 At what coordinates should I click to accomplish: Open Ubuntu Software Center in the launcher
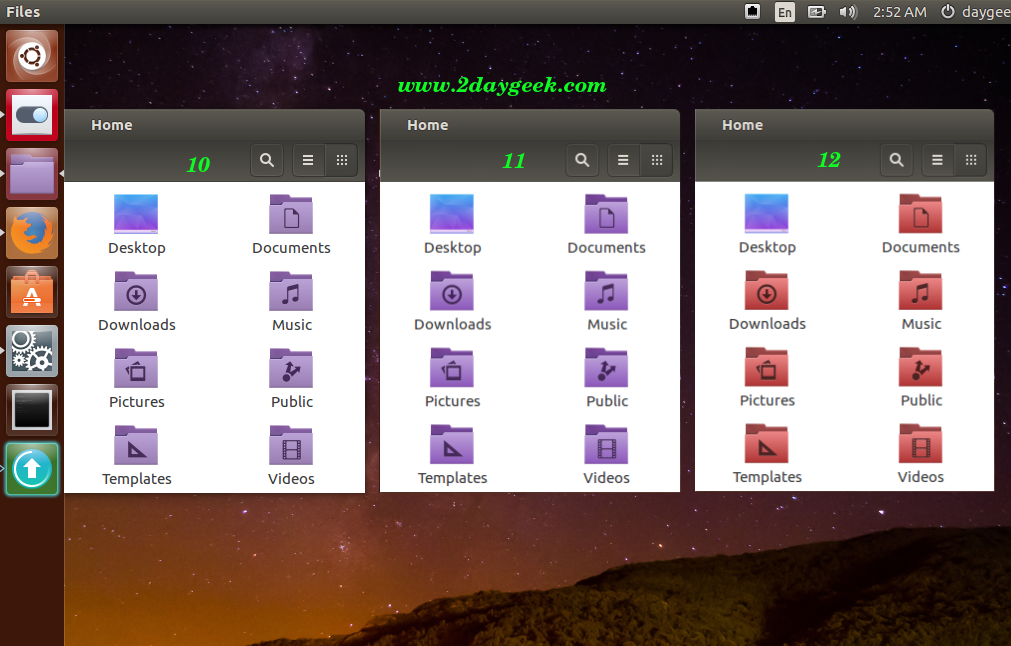[33, 292]
